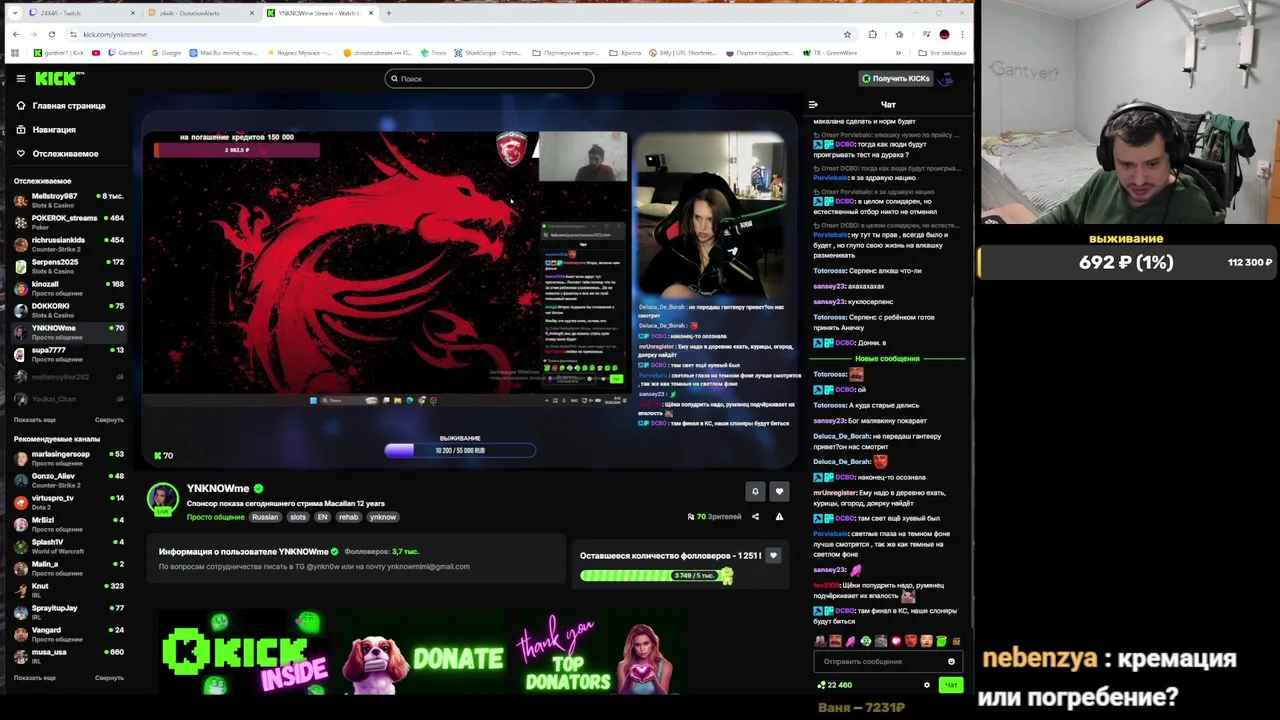Open DOKKORKI channel
This screenshot has height=720, width=1280.
(68, 309)
